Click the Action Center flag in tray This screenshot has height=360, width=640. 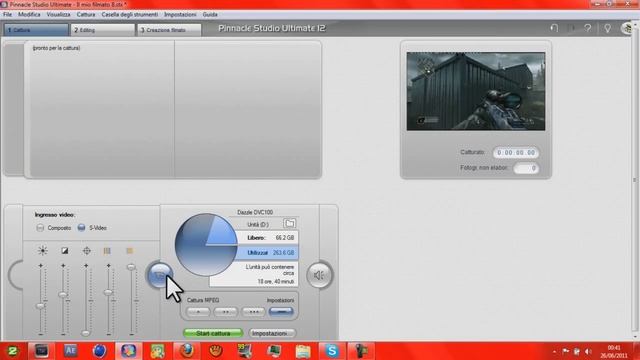click(x=565, y=351)
